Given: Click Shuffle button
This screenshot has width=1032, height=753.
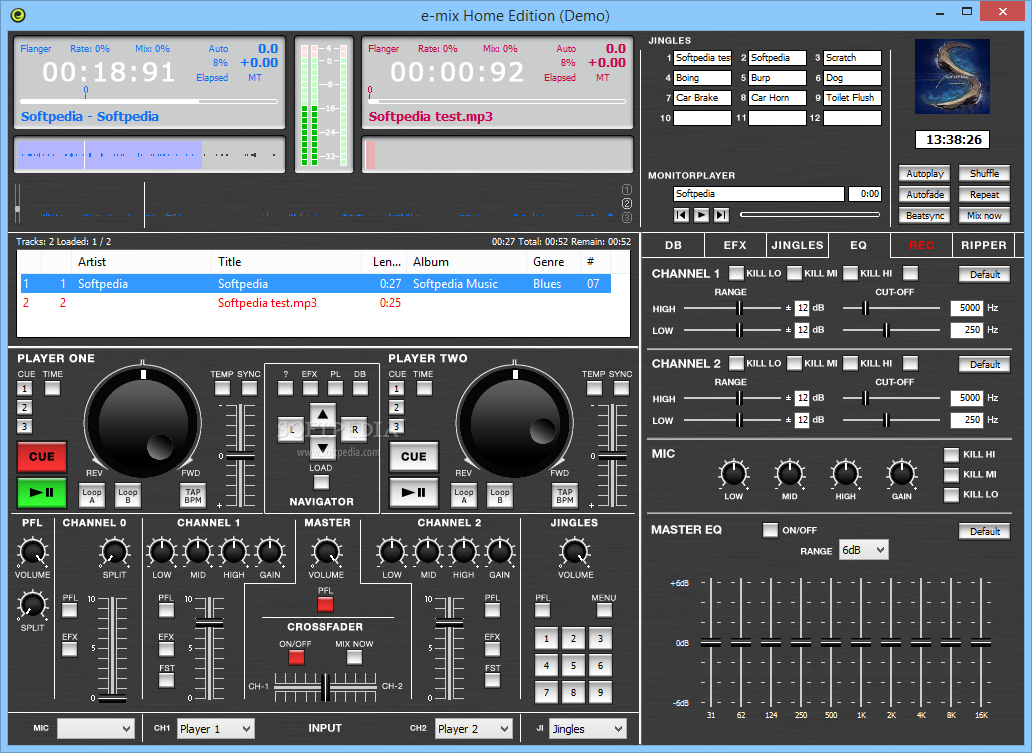Looking at the screenshot, I should point(984,174).
